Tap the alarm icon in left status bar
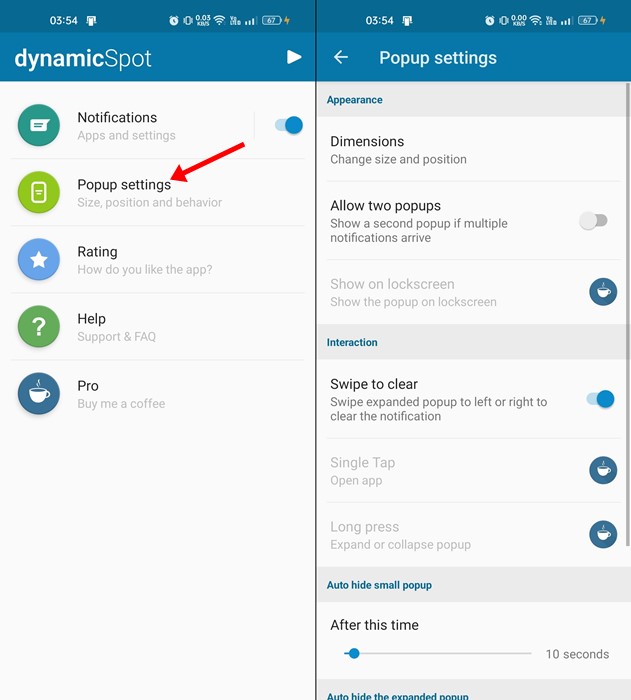Viewport: 631px width, 700px height. pos(174,21)
